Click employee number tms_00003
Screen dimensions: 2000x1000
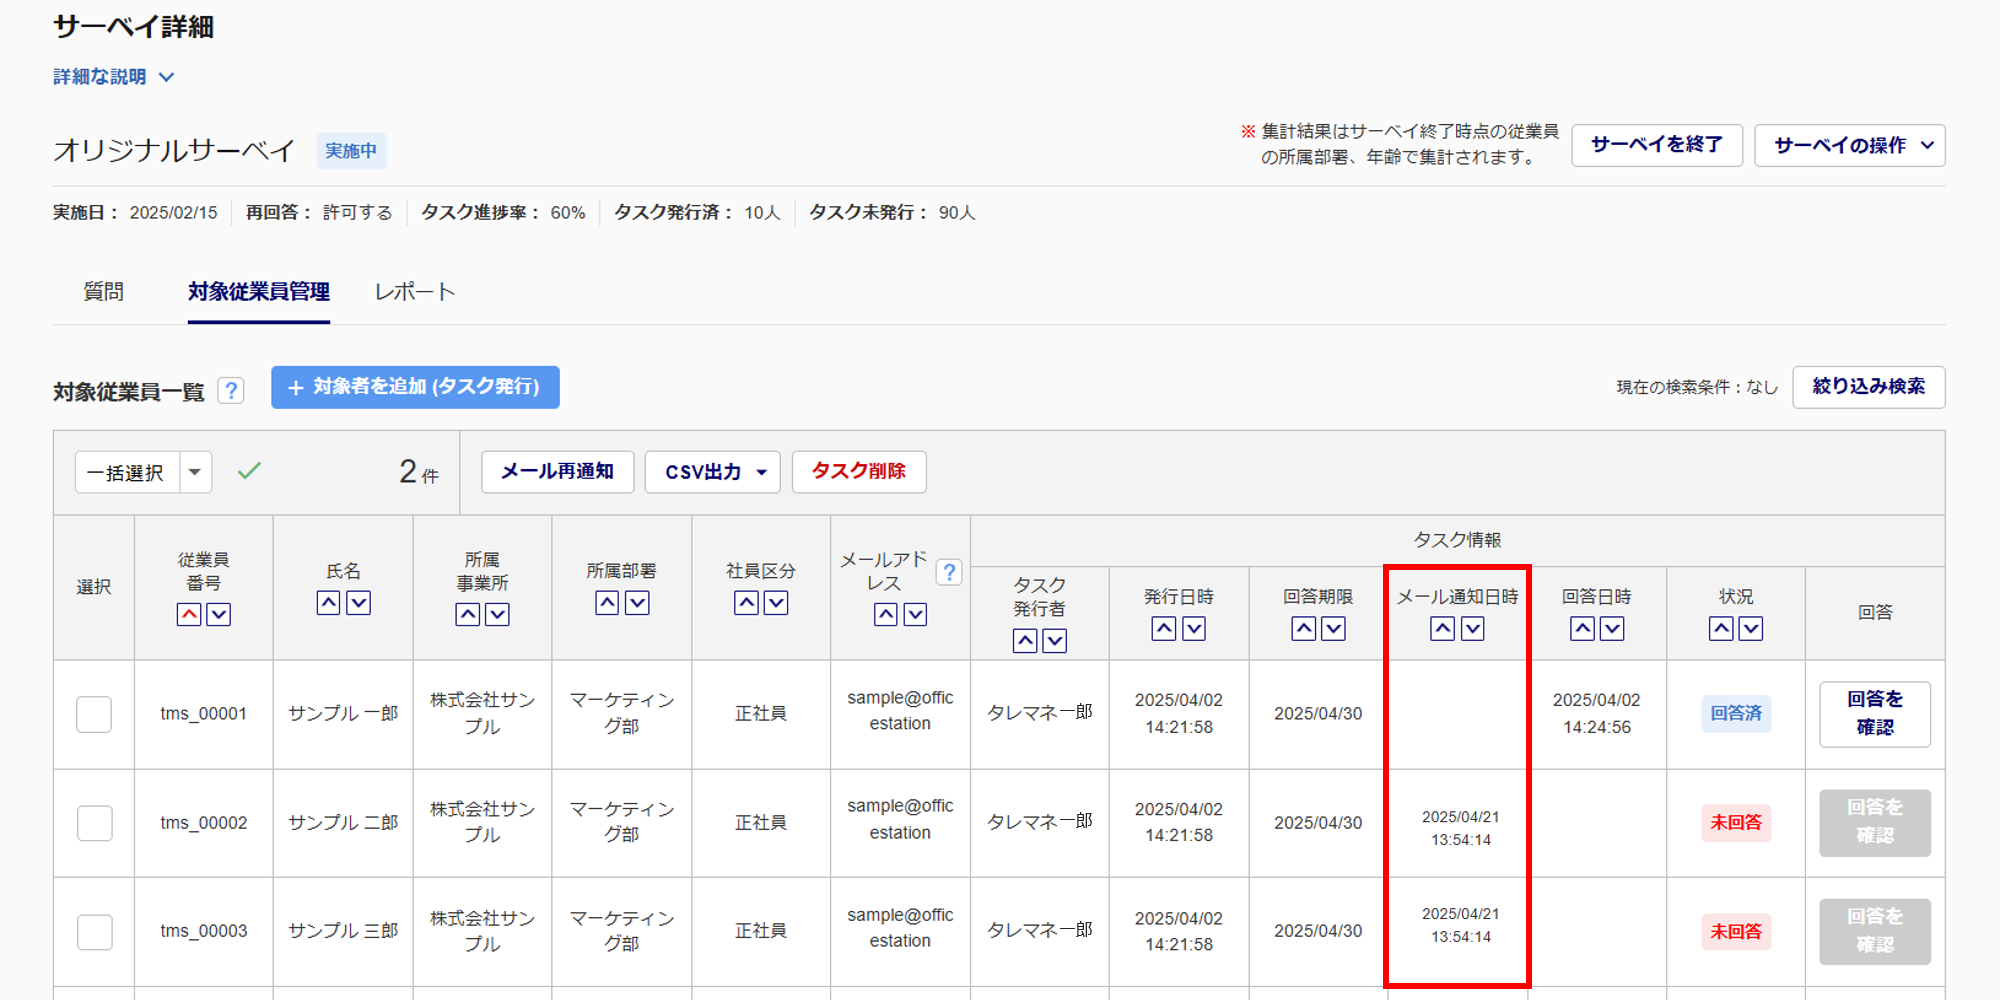click(x=204, y=931)
